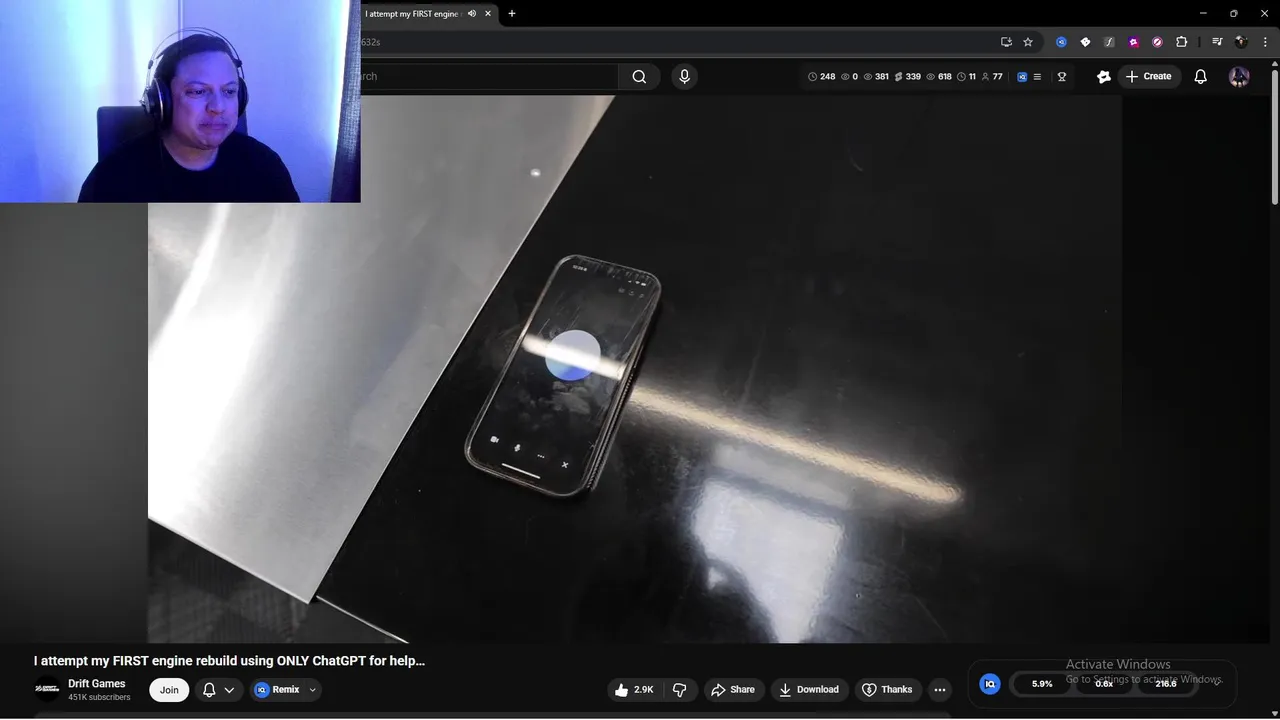Open the Drift Games channel avatar
Viewport: 1280px width, 720px height.
click(x=47, y=689)
